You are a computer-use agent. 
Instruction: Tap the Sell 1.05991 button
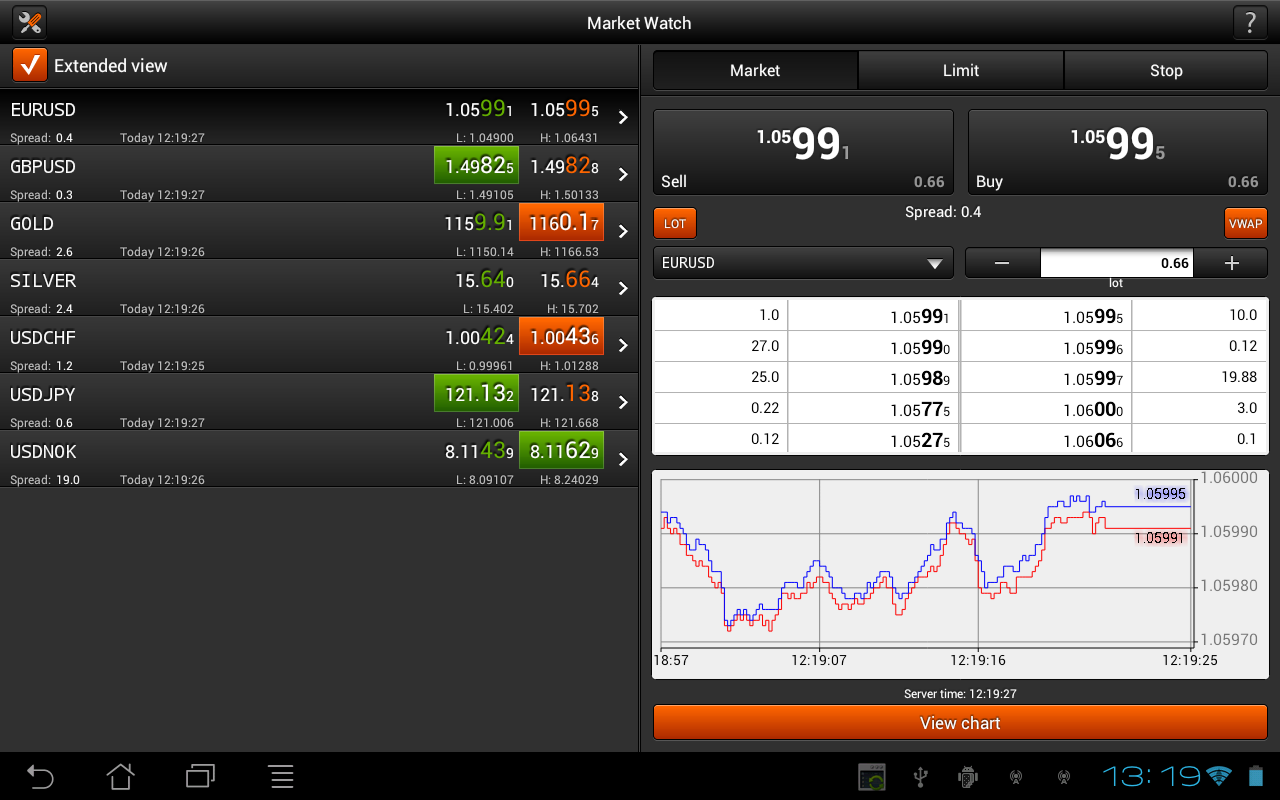[803, 152]
